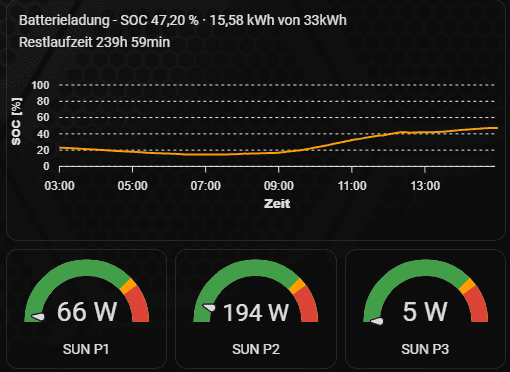This screenshot has height=372, width=510.
Task: Click the 194 W value
Action: coord(256,313)
